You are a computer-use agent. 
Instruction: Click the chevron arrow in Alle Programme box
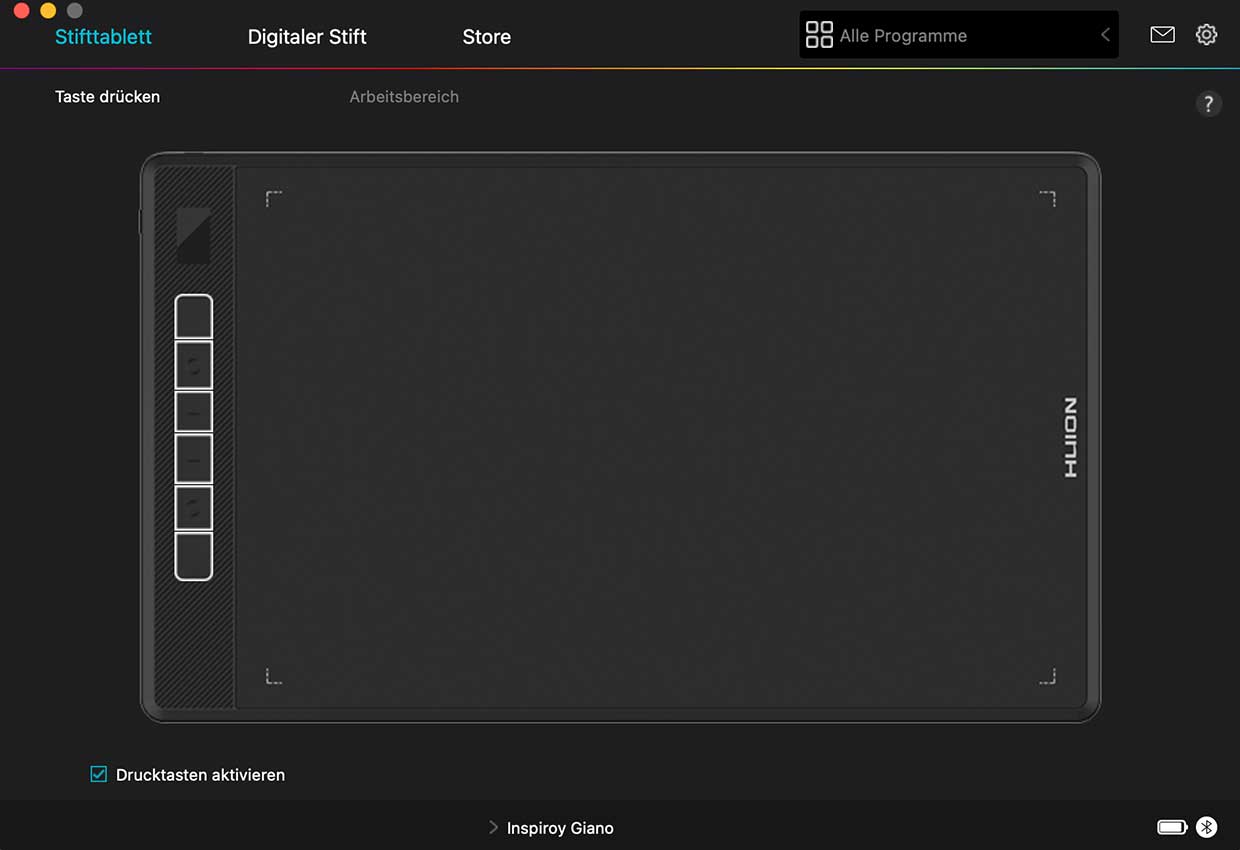[x=1105, y=35]
